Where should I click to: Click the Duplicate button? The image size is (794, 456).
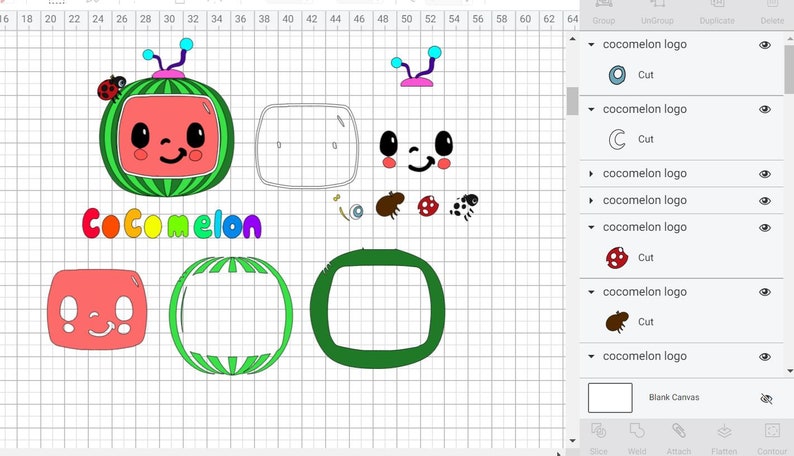pos(717,13)
